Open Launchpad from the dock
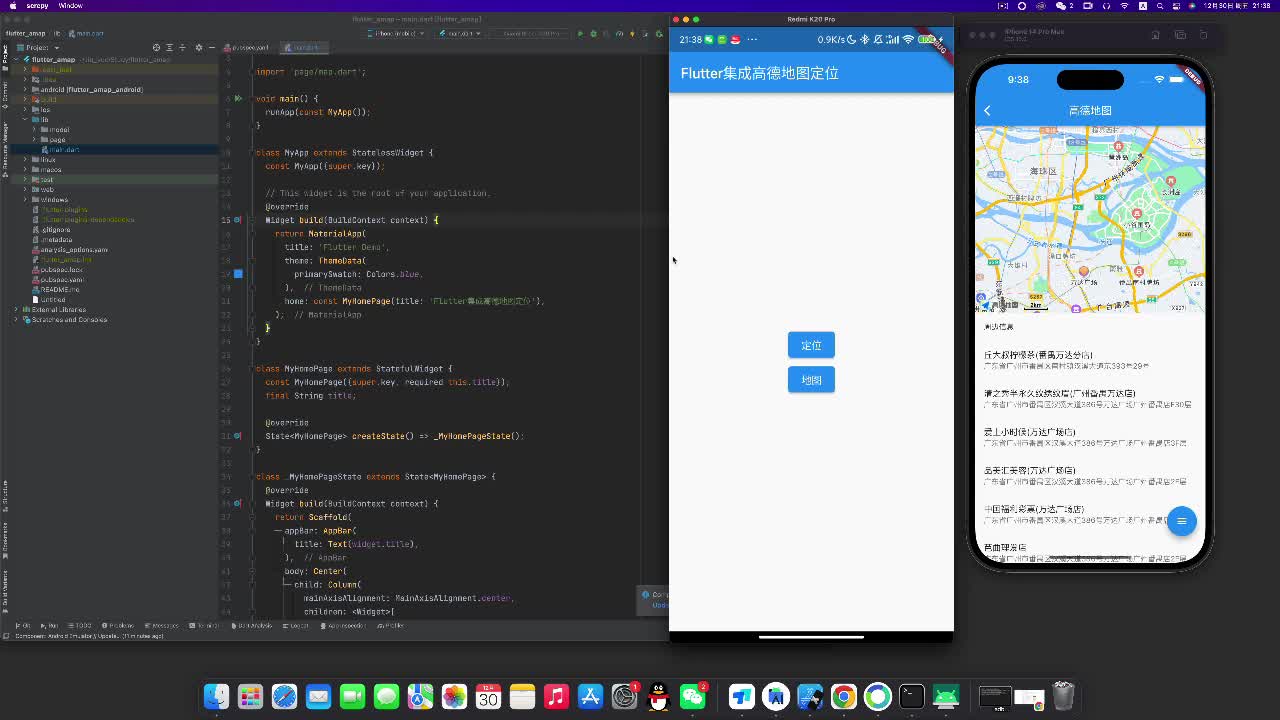Image resolution: width=1280 pixels, height=720 pixels. pyautogui.click(x=250, y=696)
